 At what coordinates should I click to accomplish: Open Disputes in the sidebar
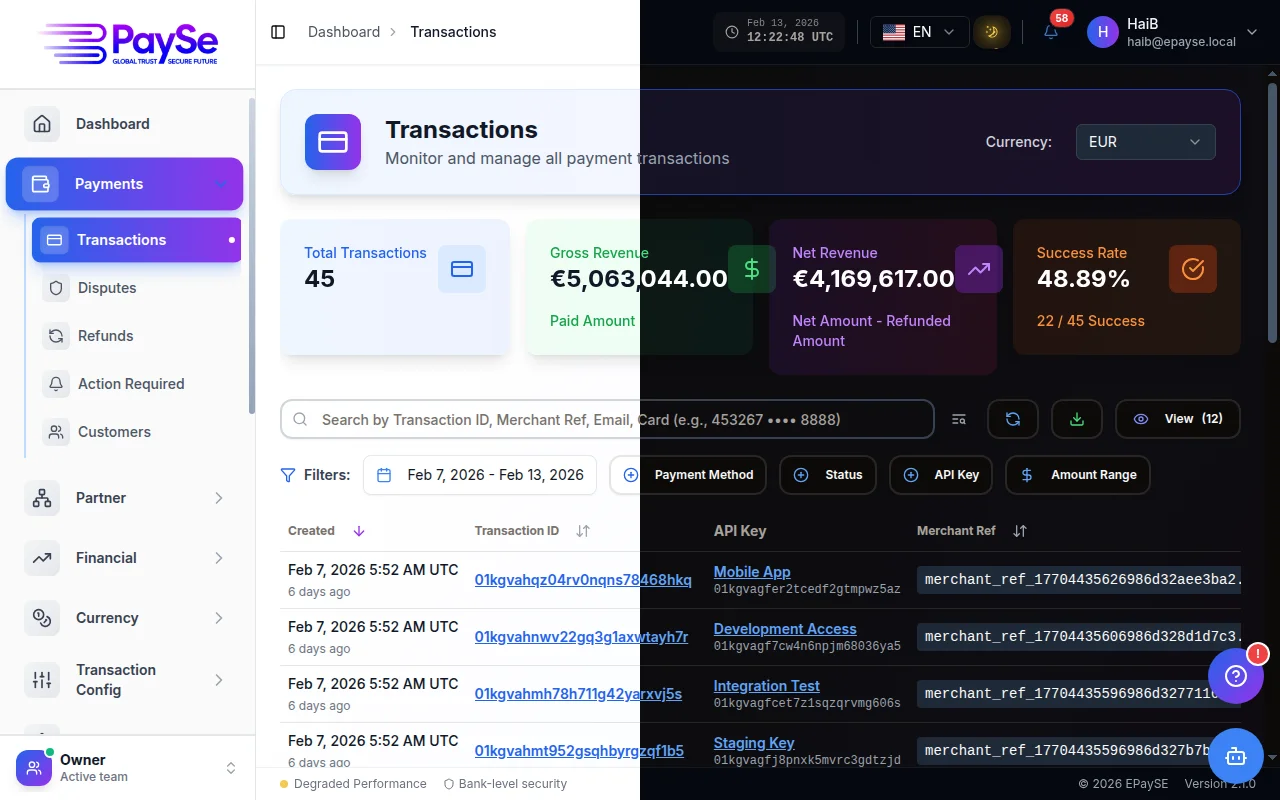coord(137,288)
